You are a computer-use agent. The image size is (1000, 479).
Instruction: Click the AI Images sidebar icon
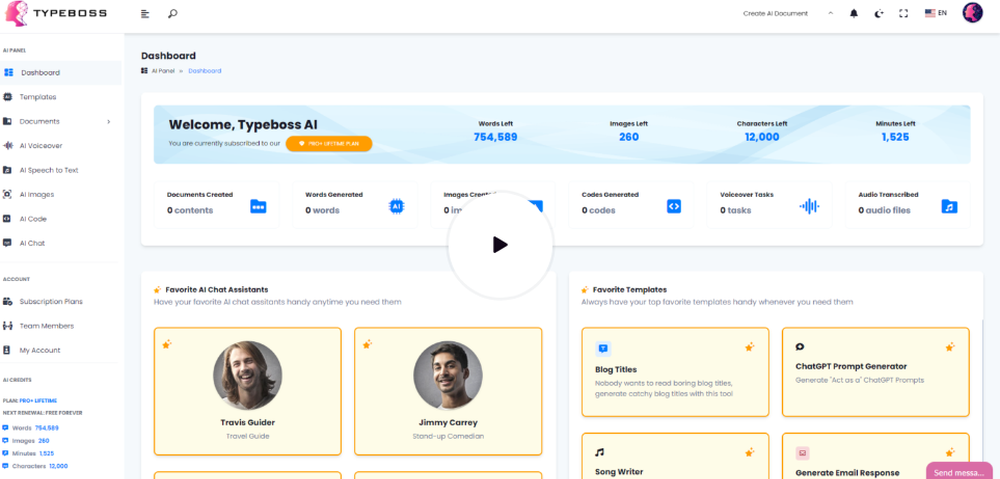7,195
